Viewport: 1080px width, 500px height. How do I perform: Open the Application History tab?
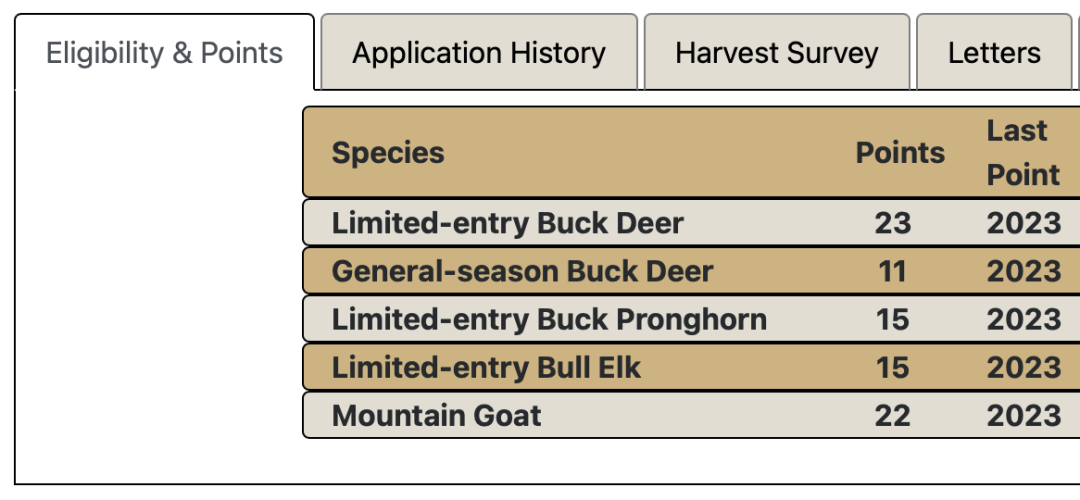tap(479, 52)
